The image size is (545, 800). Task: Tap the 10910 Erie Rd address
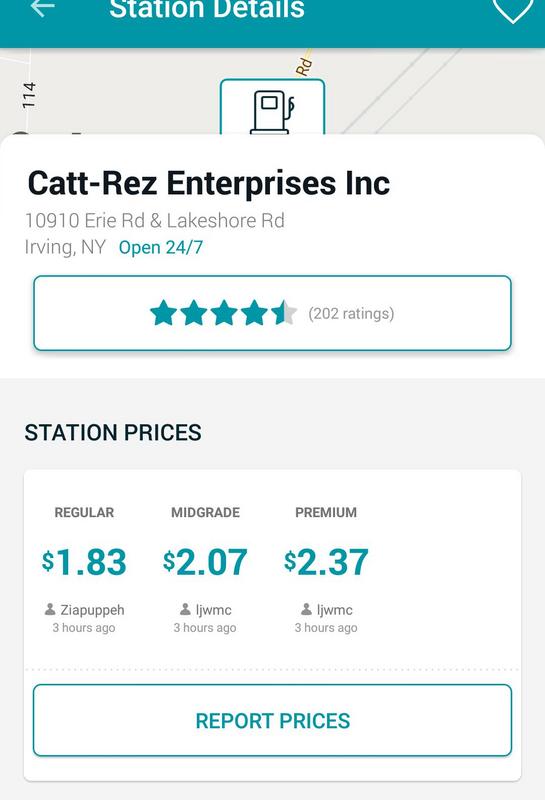(x=155, y=220)
